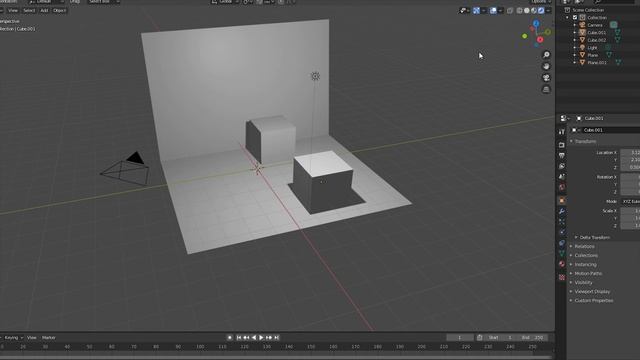This screenshot has width=640, height=360.
Task: Toggle camera view with camera gizmo icon
Action: pyautogui.click(x=546, y=78)
